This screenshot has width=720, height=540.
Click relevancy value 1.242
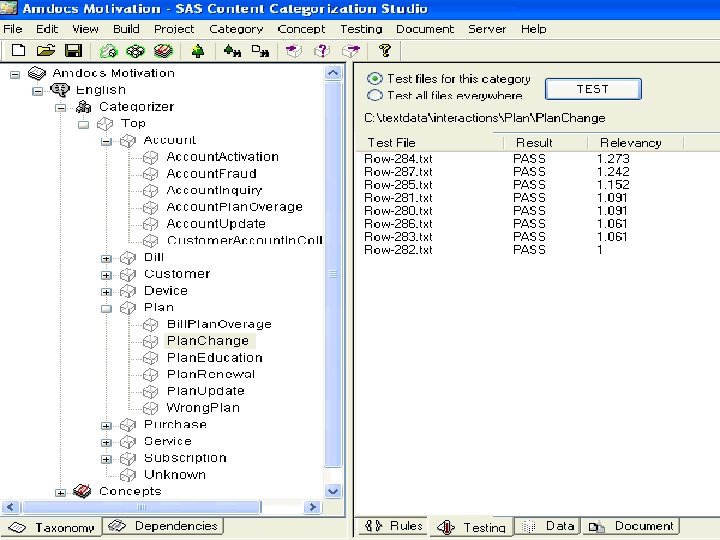pos(613,171)
